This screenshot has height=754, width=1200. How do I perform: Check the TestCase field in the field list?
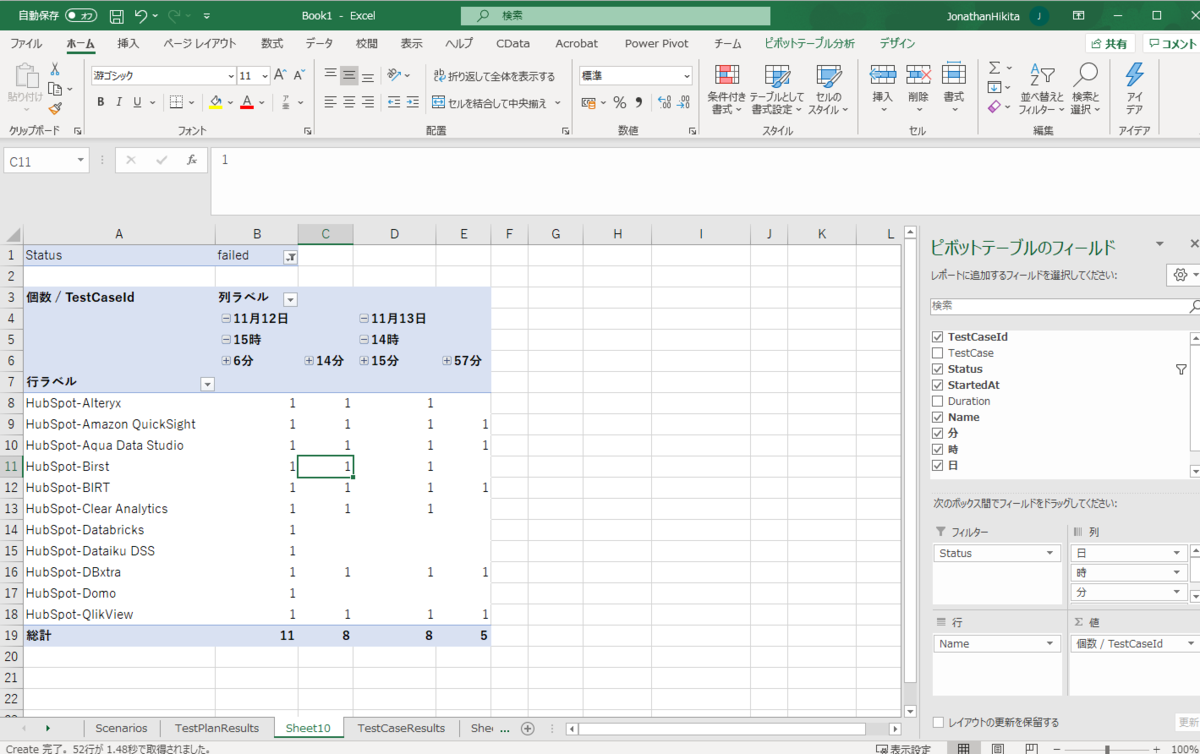click(x=936, y=352)
